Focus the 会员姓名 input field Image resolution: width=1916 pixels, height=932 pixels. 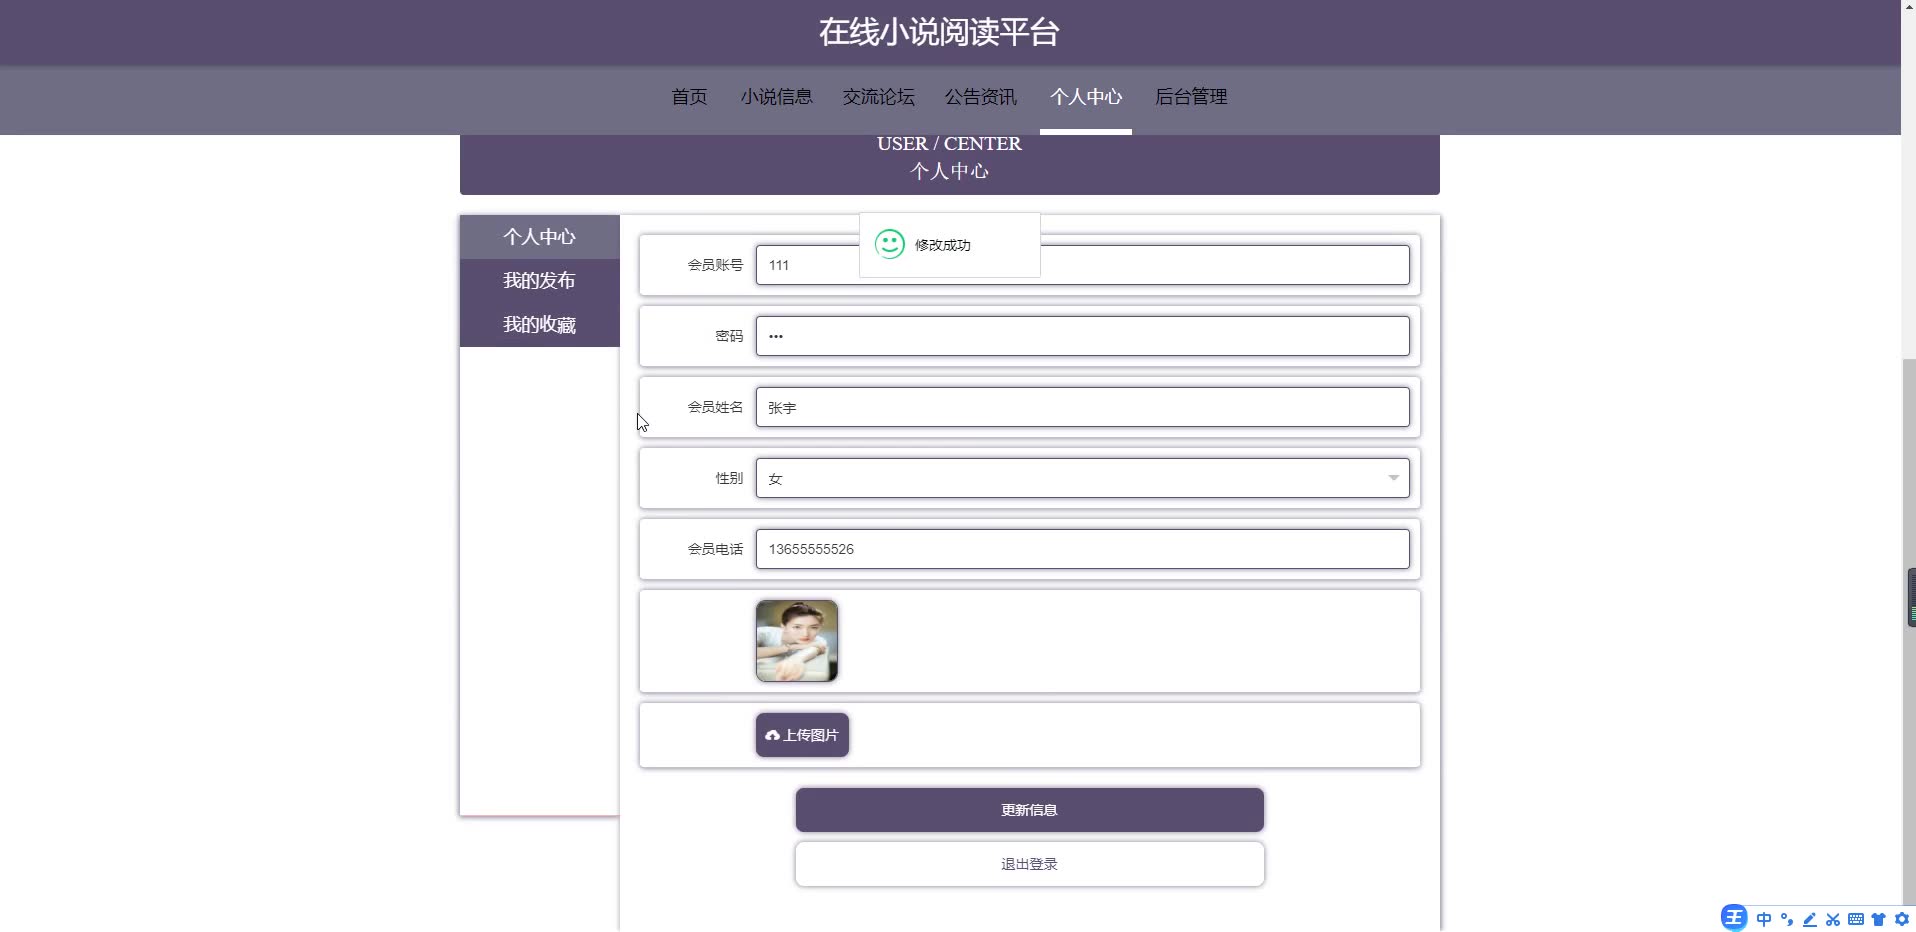1083,407
